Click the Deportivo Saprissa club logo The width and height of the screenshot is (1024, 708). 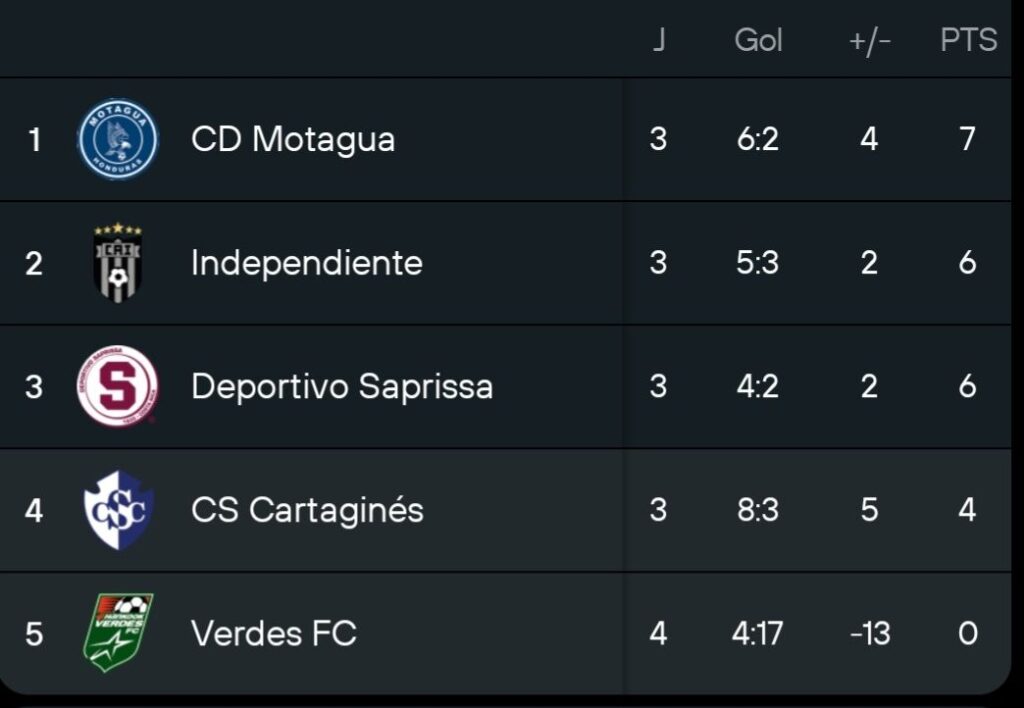point(118,386)
